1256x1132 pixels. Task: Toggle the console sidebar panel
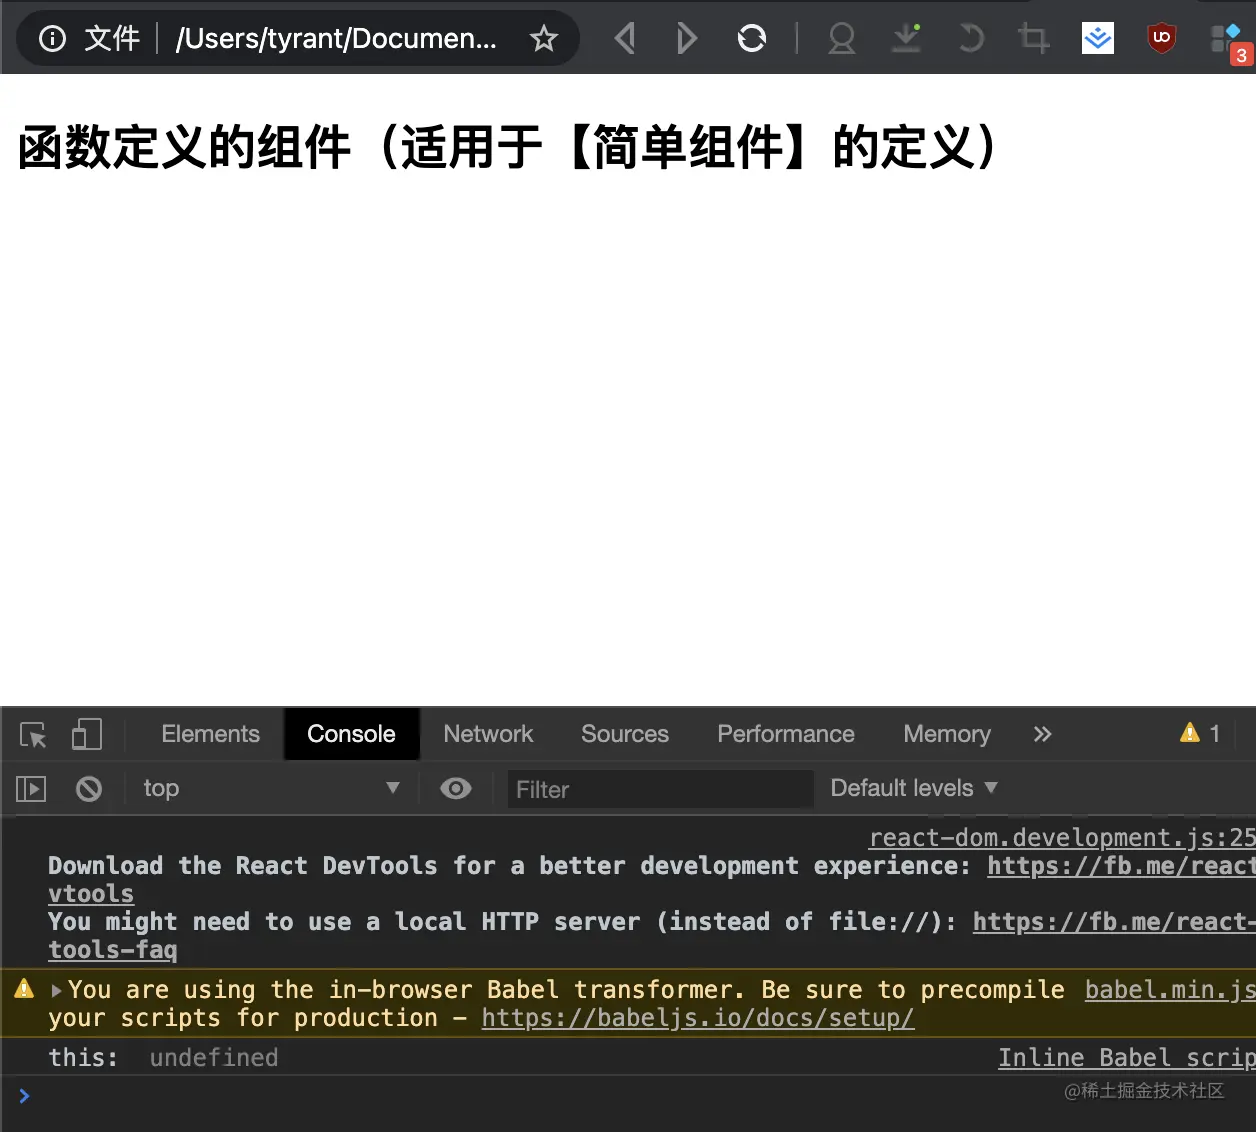pos(31,789)
